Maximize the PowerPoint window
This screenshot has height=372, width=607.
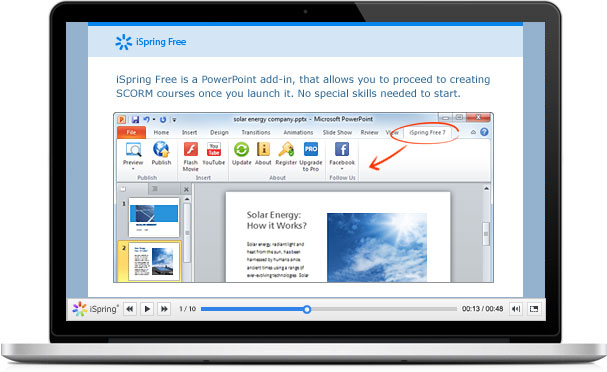pyautogui.click(x=459, y=117)
